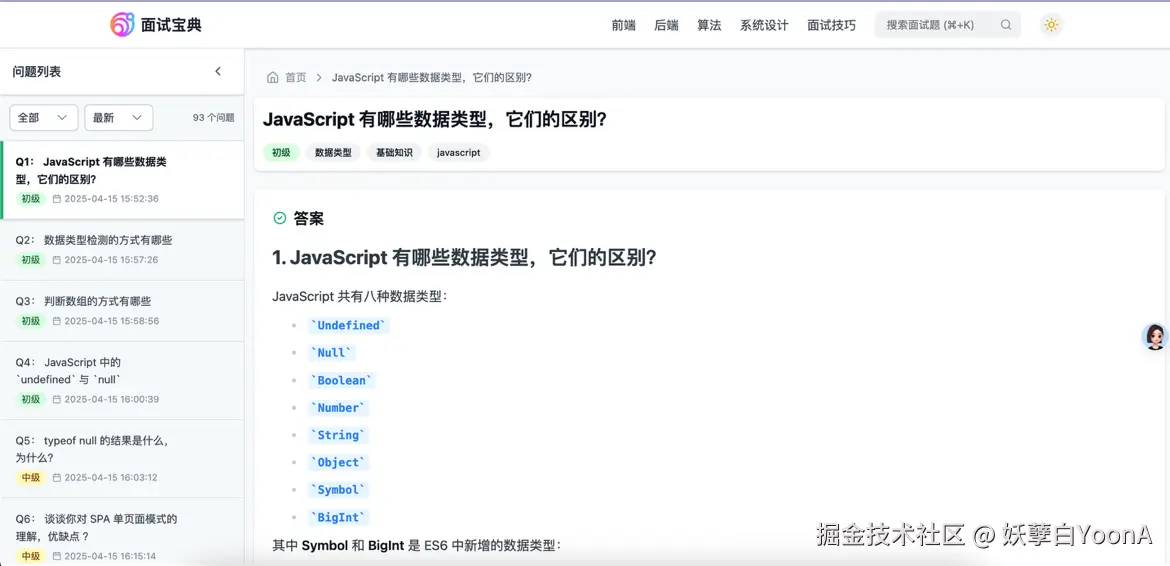The image size is (1170, 566).
Task: Click the home icon in breadcrumb
Action: 273,77
